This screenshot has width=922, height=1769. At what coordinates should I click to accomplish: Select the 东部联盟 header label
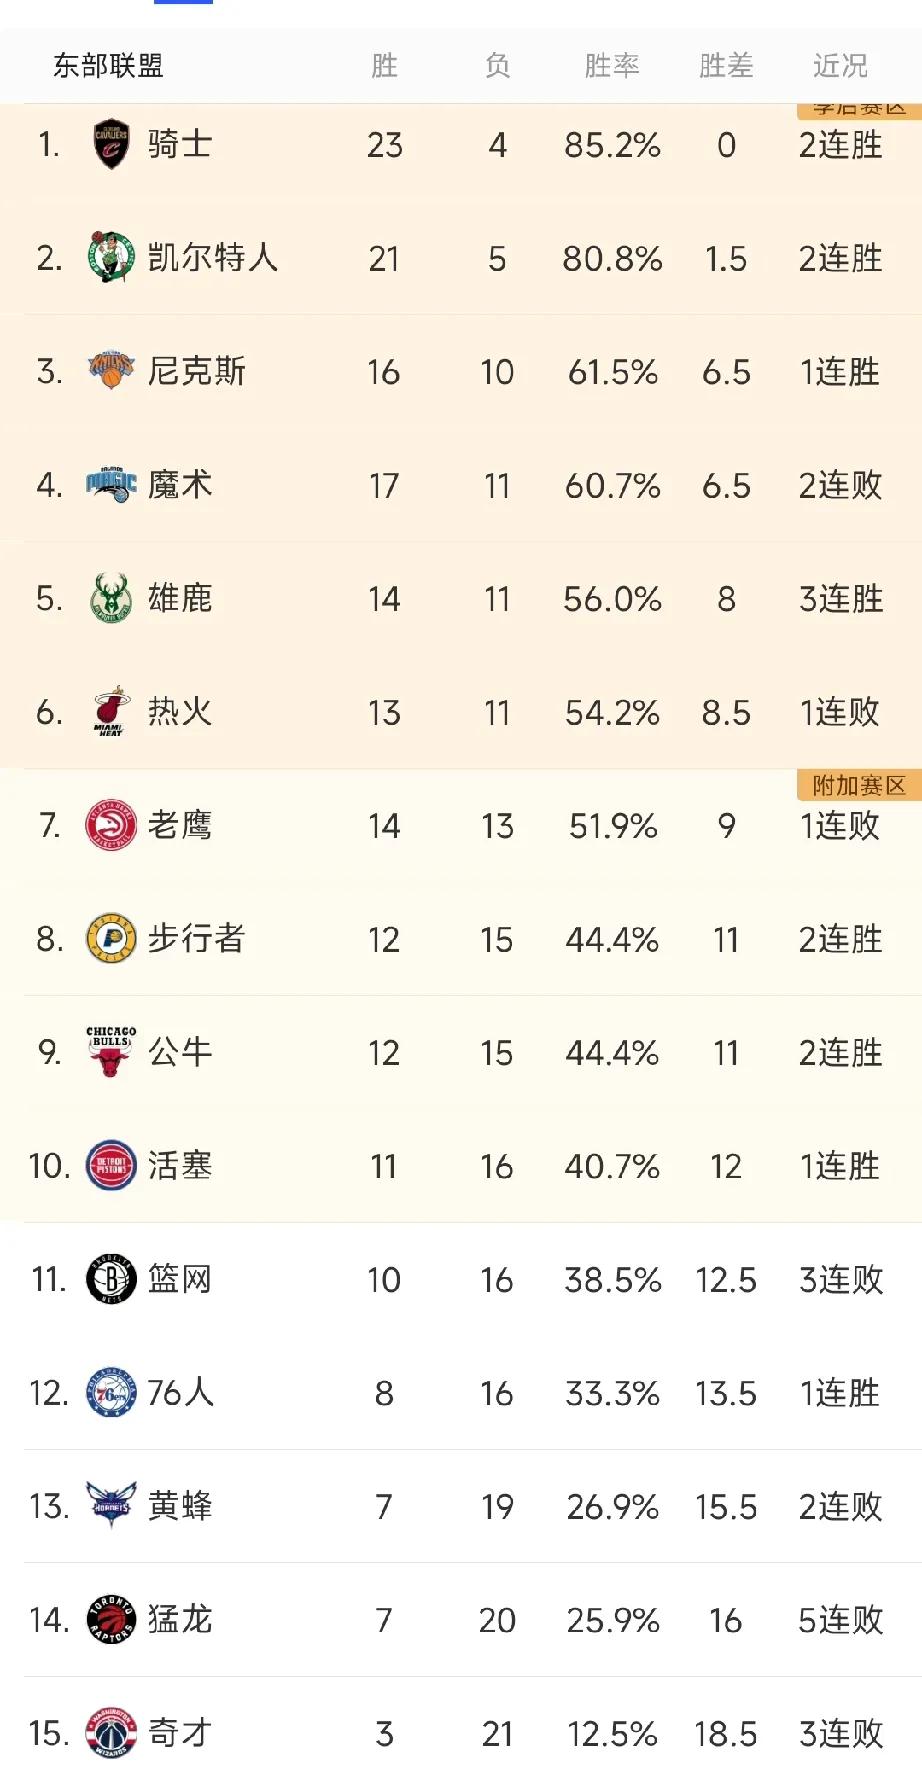[x=108, y=66]
